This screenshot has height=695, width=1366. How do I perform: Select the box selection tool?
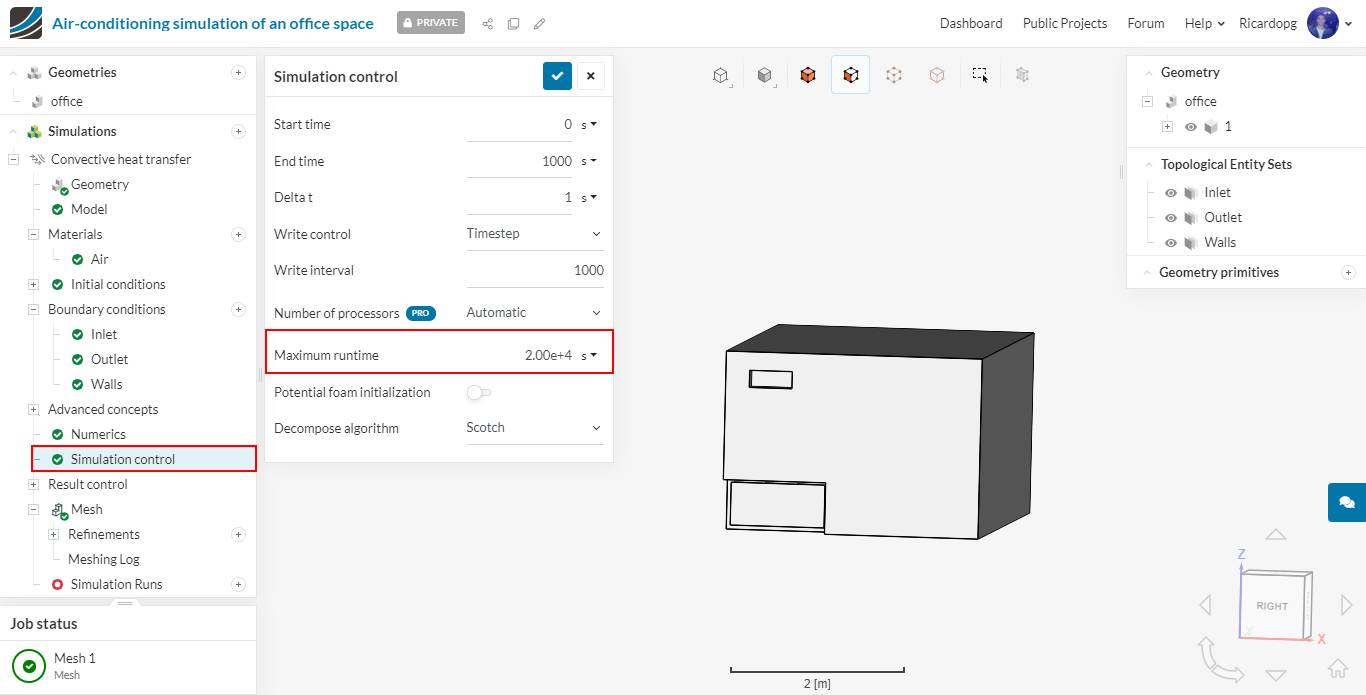980,75
